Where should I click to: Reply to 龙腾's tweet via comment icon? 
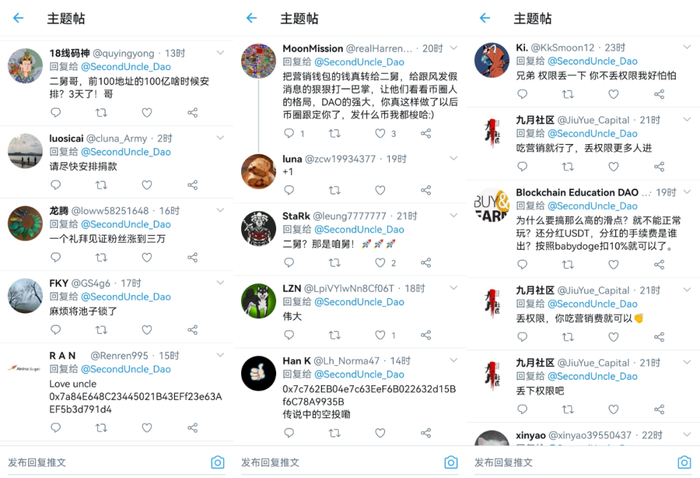tap(55, 257)
